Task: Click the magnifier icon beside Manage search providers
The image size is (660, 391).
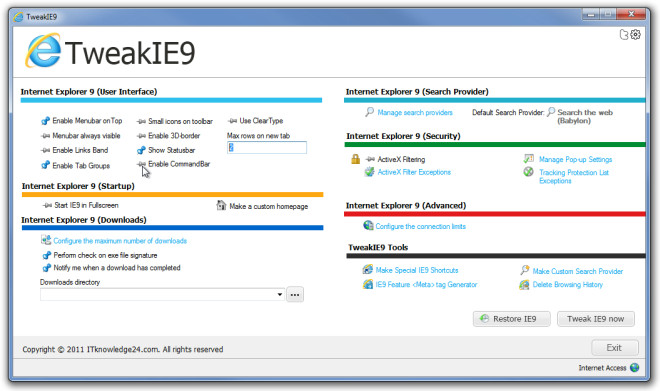Action: [x=369, y=112]
